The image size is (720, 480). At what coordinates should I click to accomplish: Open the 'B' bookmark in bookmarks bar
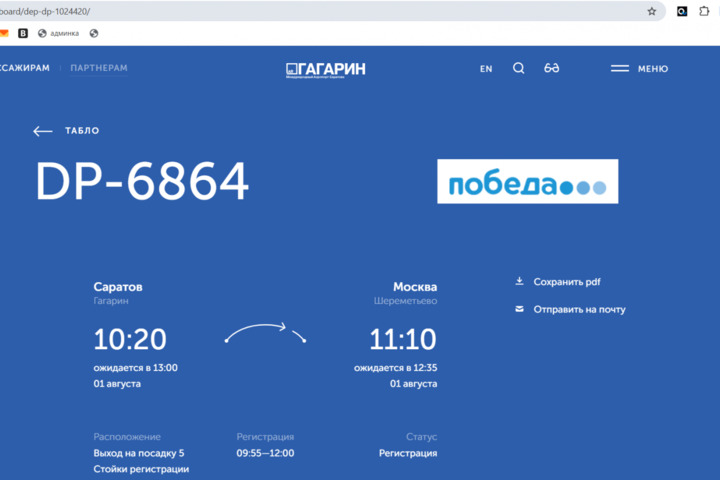tap(22, 33)
